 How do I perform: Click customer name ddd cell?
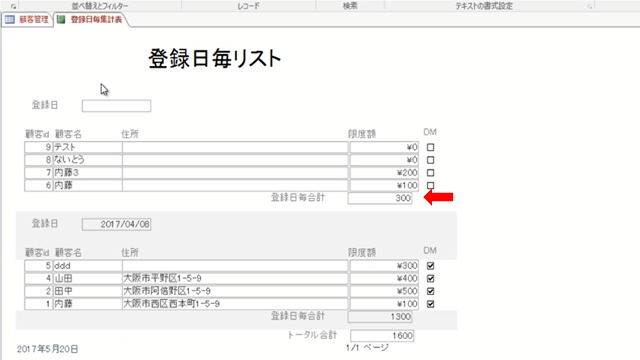pos(87,266)
